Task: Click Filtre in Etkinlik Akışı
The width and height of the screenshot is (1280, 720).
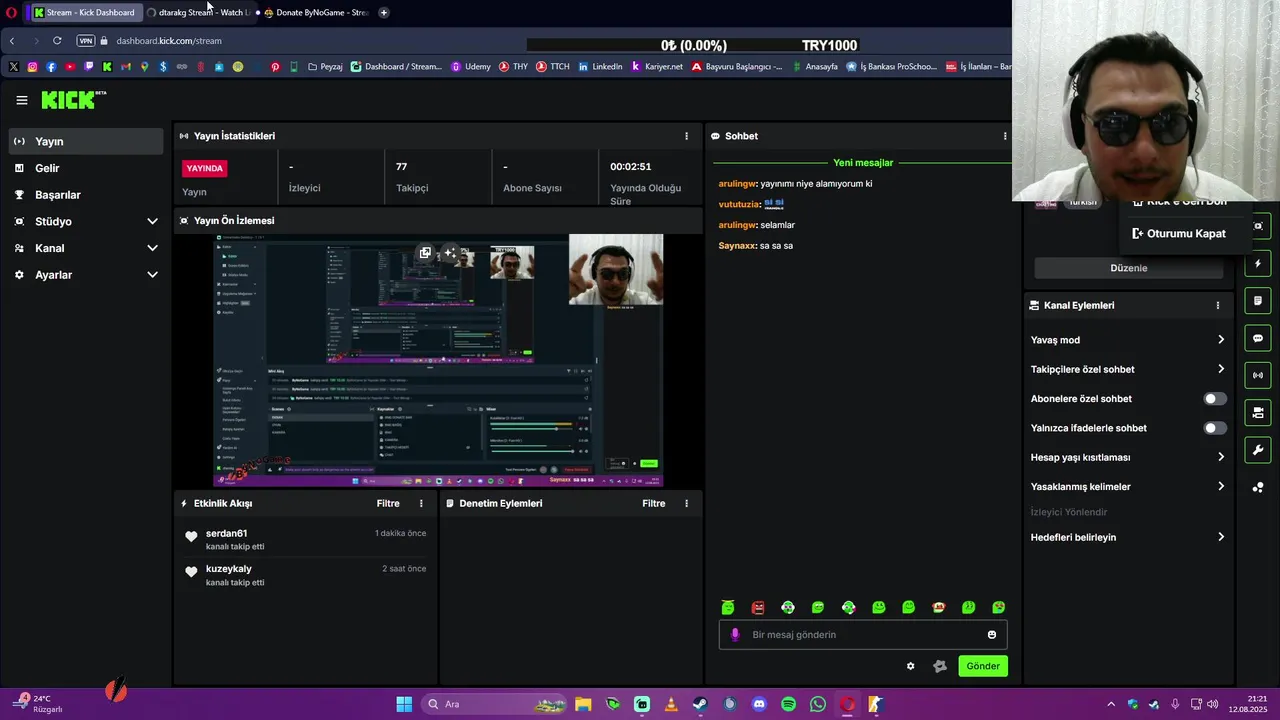Action: pos(388,503)
